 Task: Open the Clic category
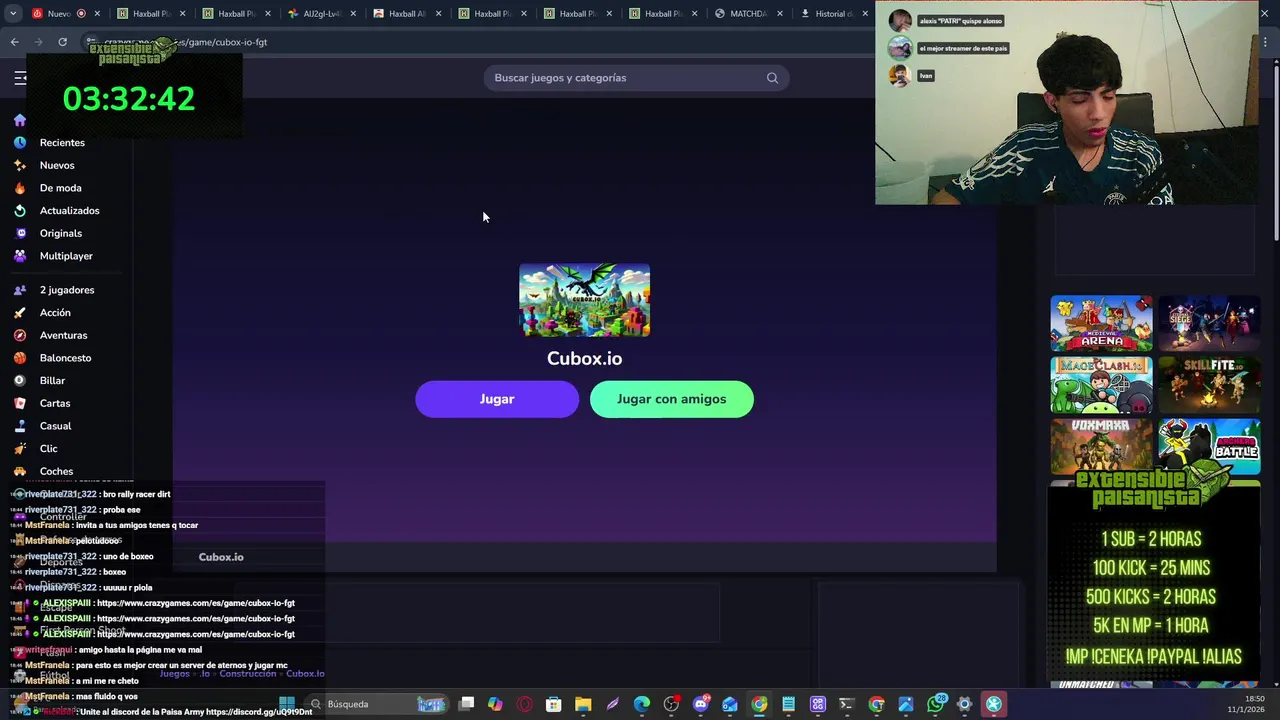(48, 449)
